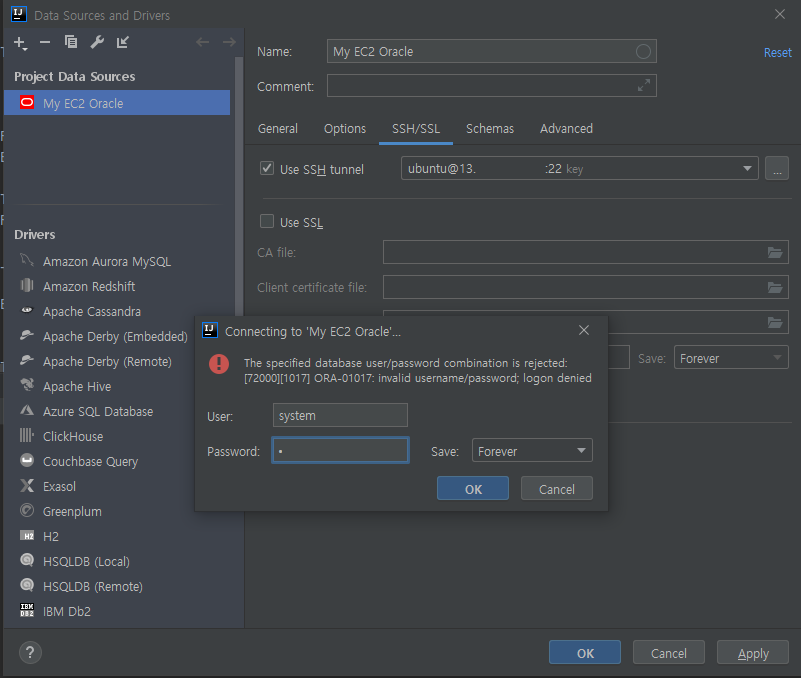
Task: Close the Connecting to dialog
Action: point(584,331)
